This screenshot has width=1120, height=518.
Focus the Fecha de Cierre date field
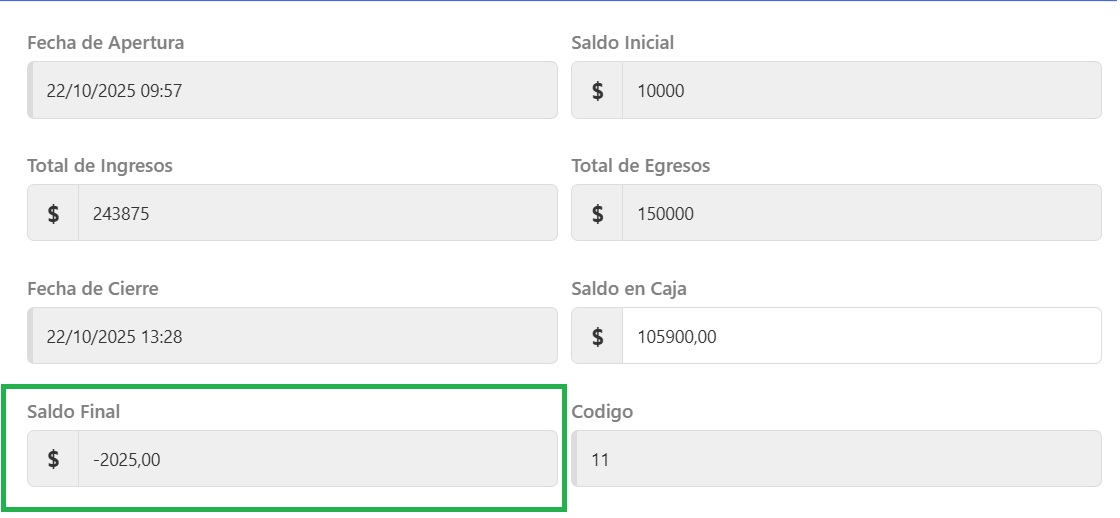tap(292, 336)
